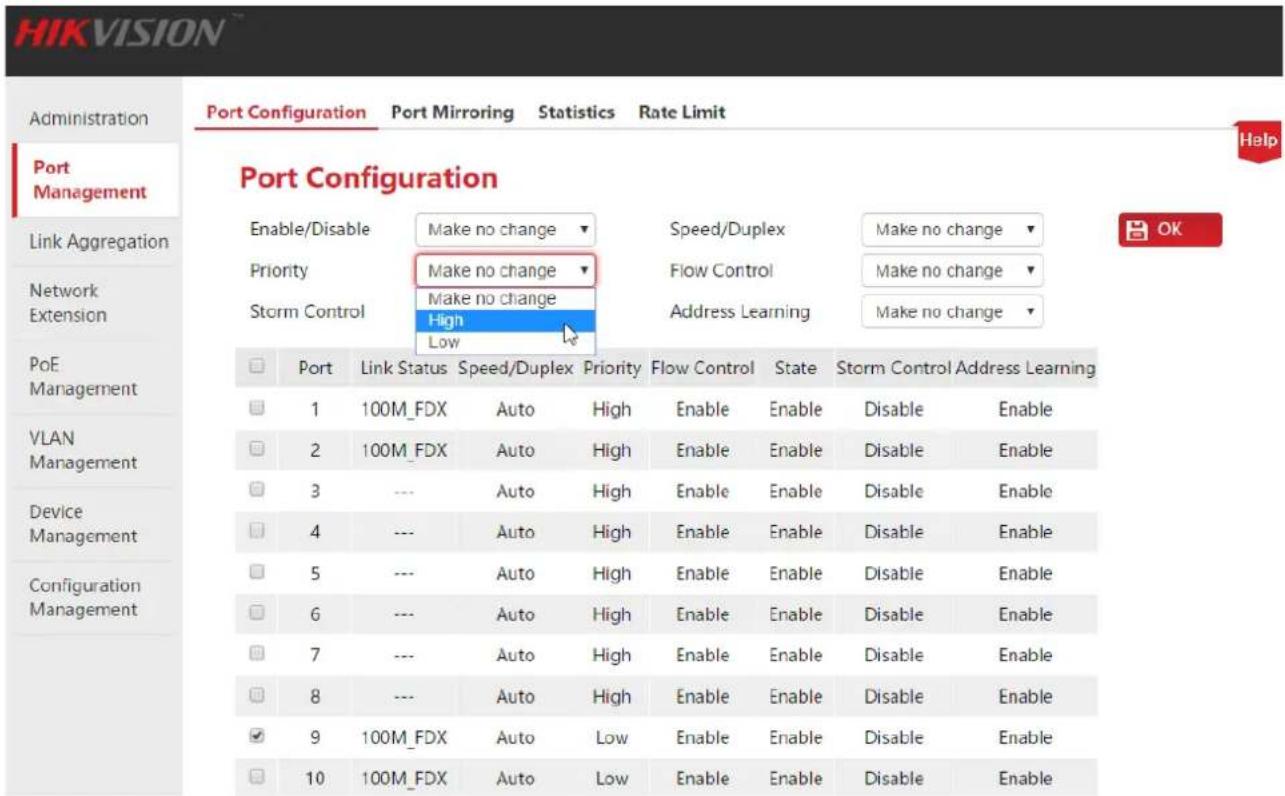Click the Hikvision logo

[119, 35]
